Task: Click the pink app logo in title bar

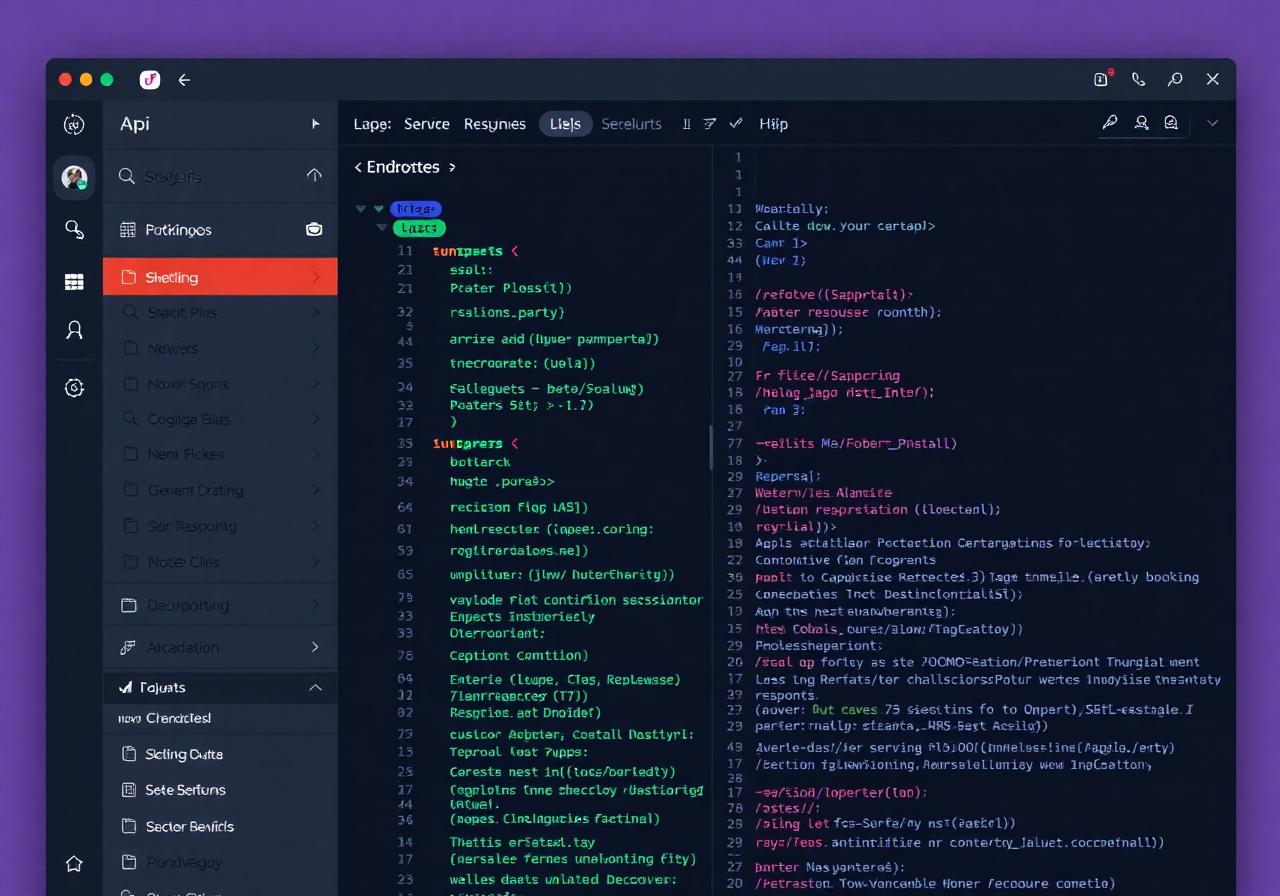Action: [x=150, y=80]
